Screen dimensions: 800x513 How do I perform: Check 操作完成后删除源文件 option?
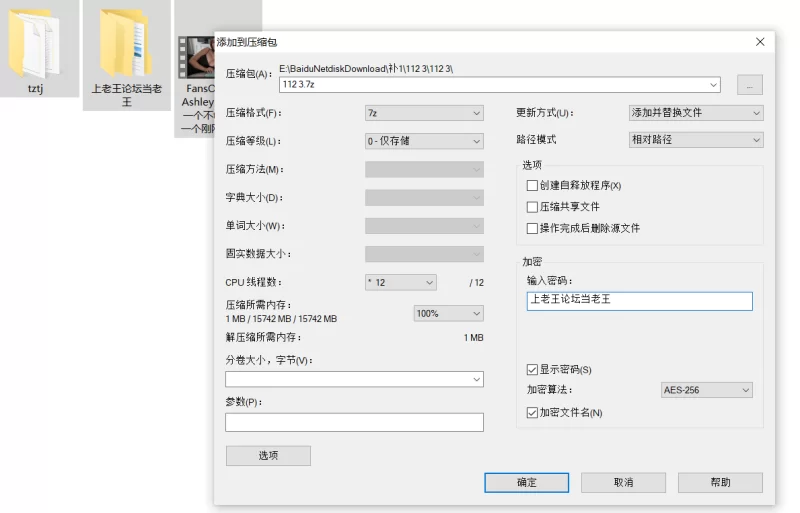click(532, 228)
